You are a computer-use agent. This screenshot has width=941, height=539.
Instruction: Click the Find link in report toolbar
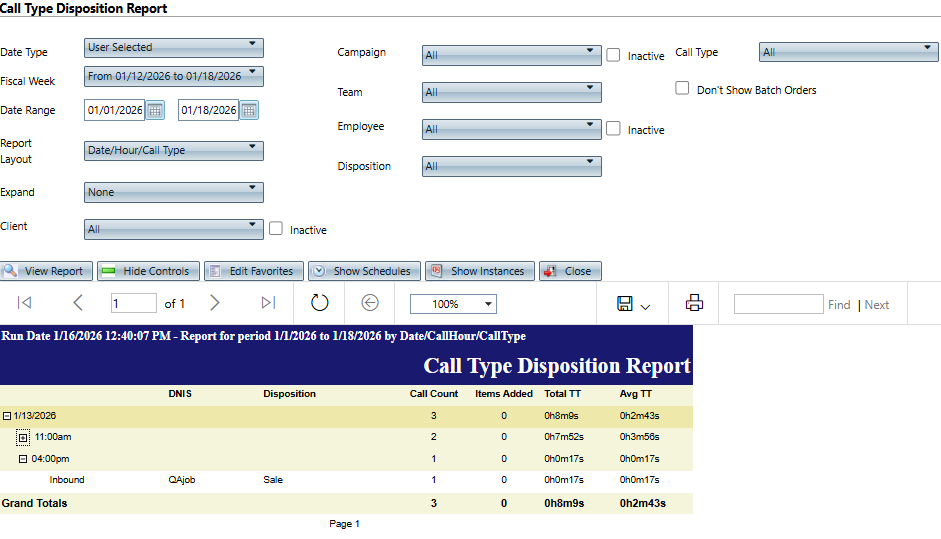click(x=839, y=305)
